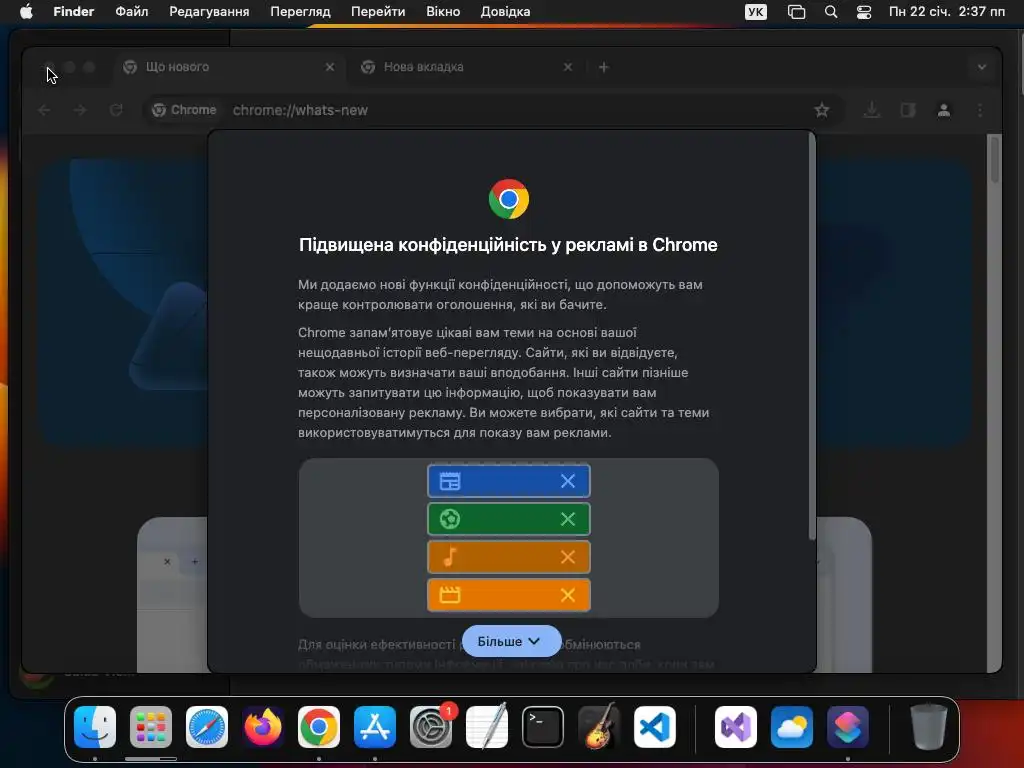Open the Trash from the Dock
Screen dimensions: 1024x768
929,726
